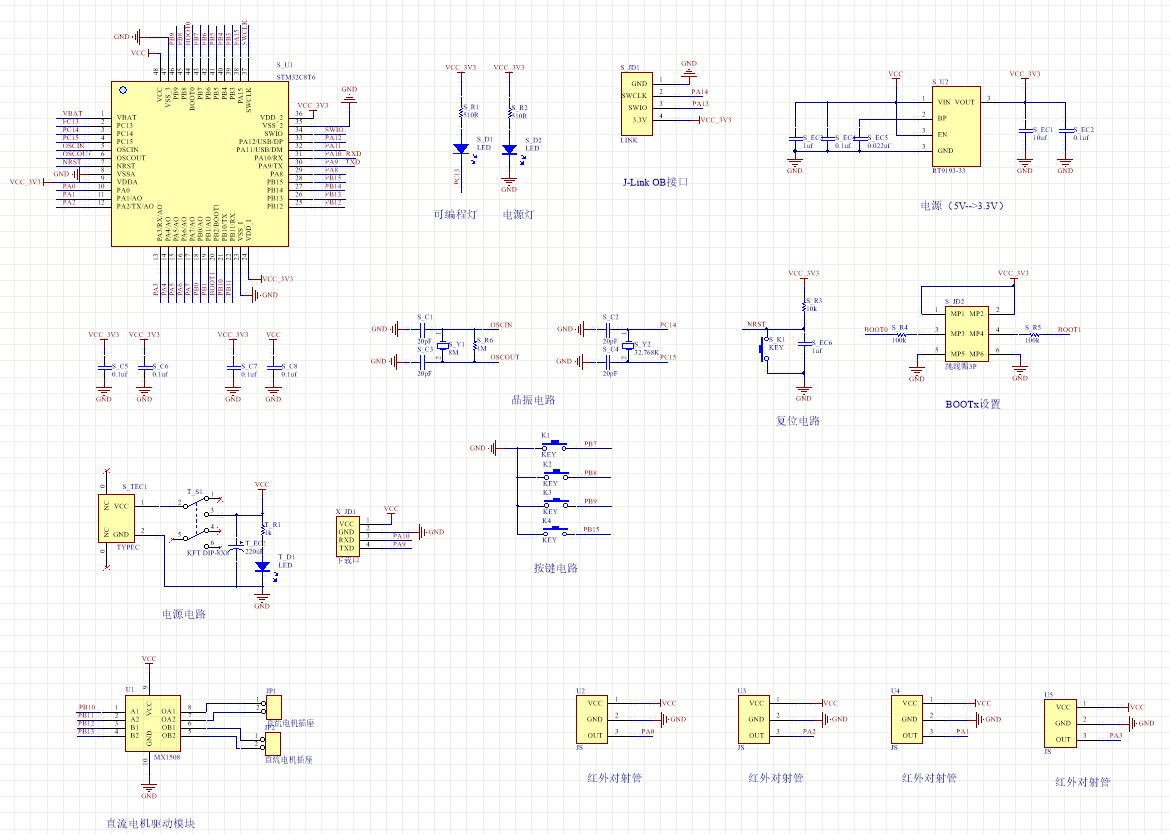Click the 晶振电路 section label

tap(532, 400)
